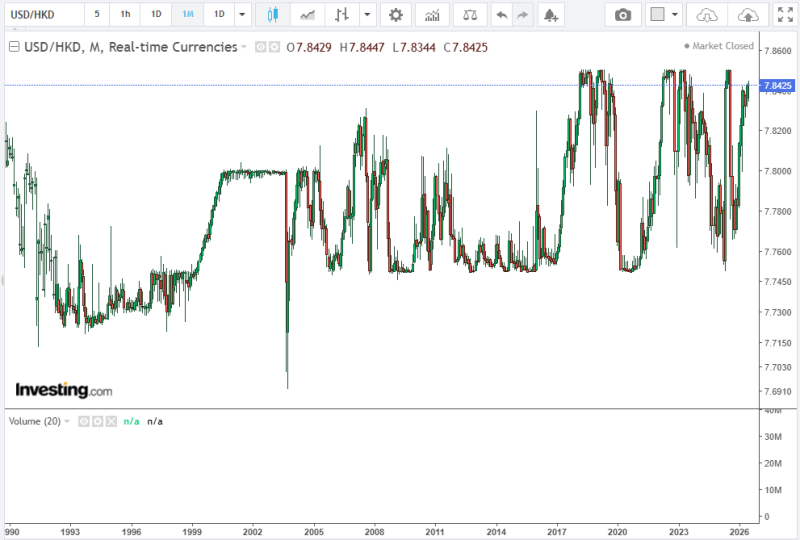
Task: Enter fullscreen chart mode
Action: [785, 15]
